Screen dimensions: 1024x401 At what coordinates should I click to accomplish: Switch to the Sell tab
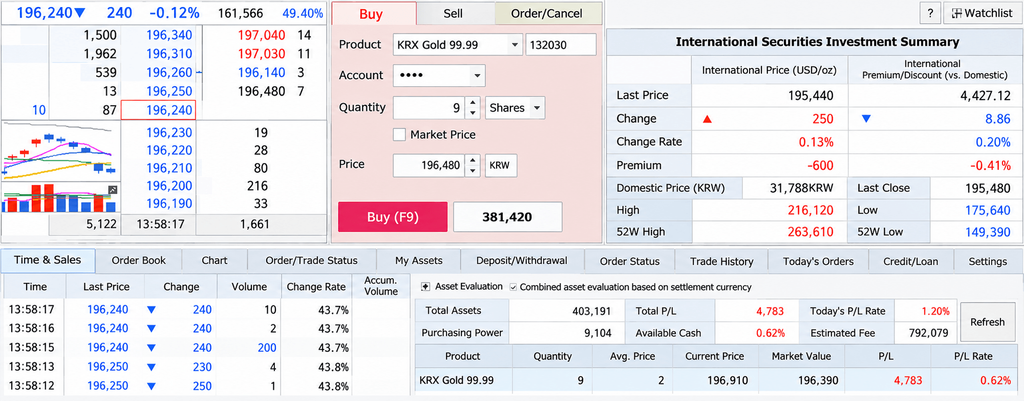click(x=455, y=14)
